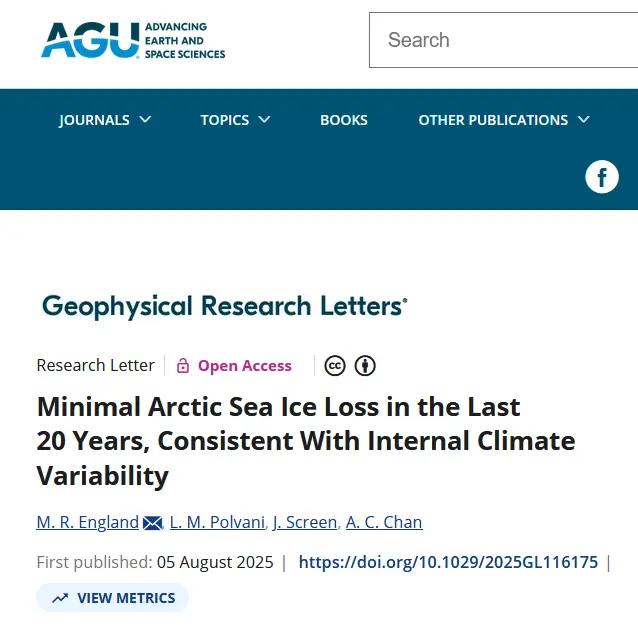Viewport: 638px width, 638px height.
Task: Open the Facebook icon link
Action: pyautogui.click(x=602, y=177)
